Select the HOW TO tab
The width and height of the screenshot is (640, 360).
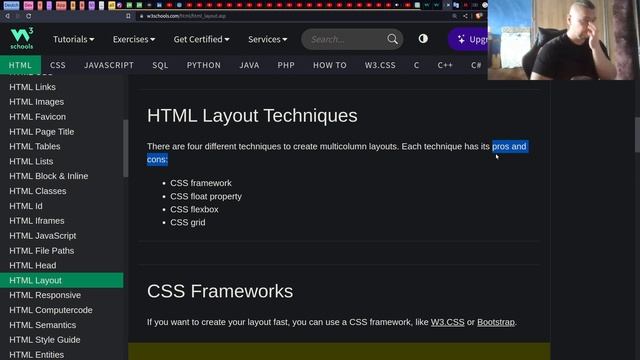330,65
